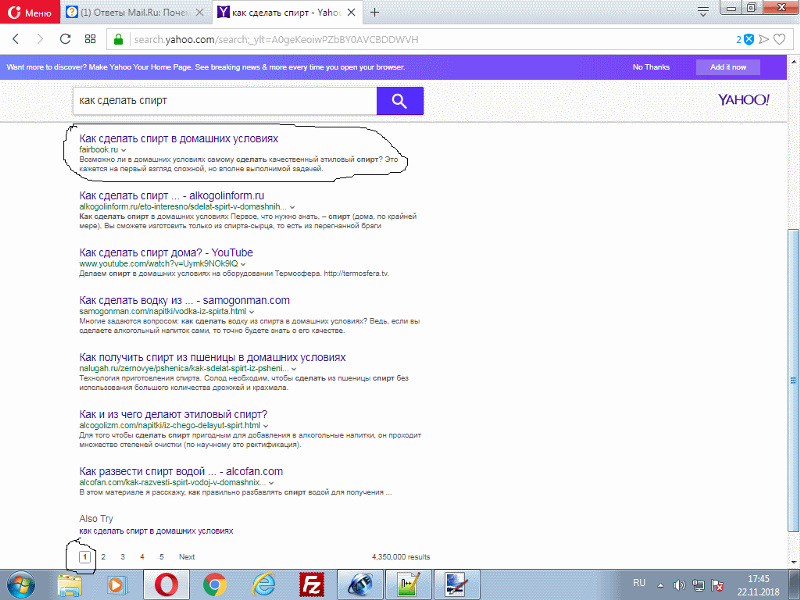800x600 pixels.
Task: Go to results page 3
Action: [x=122, y=557]
